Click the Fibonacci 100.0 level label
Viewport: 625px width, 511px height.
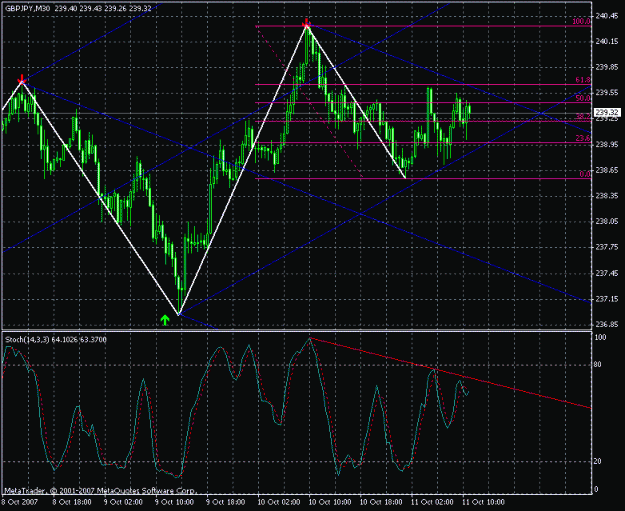point(581,22)
